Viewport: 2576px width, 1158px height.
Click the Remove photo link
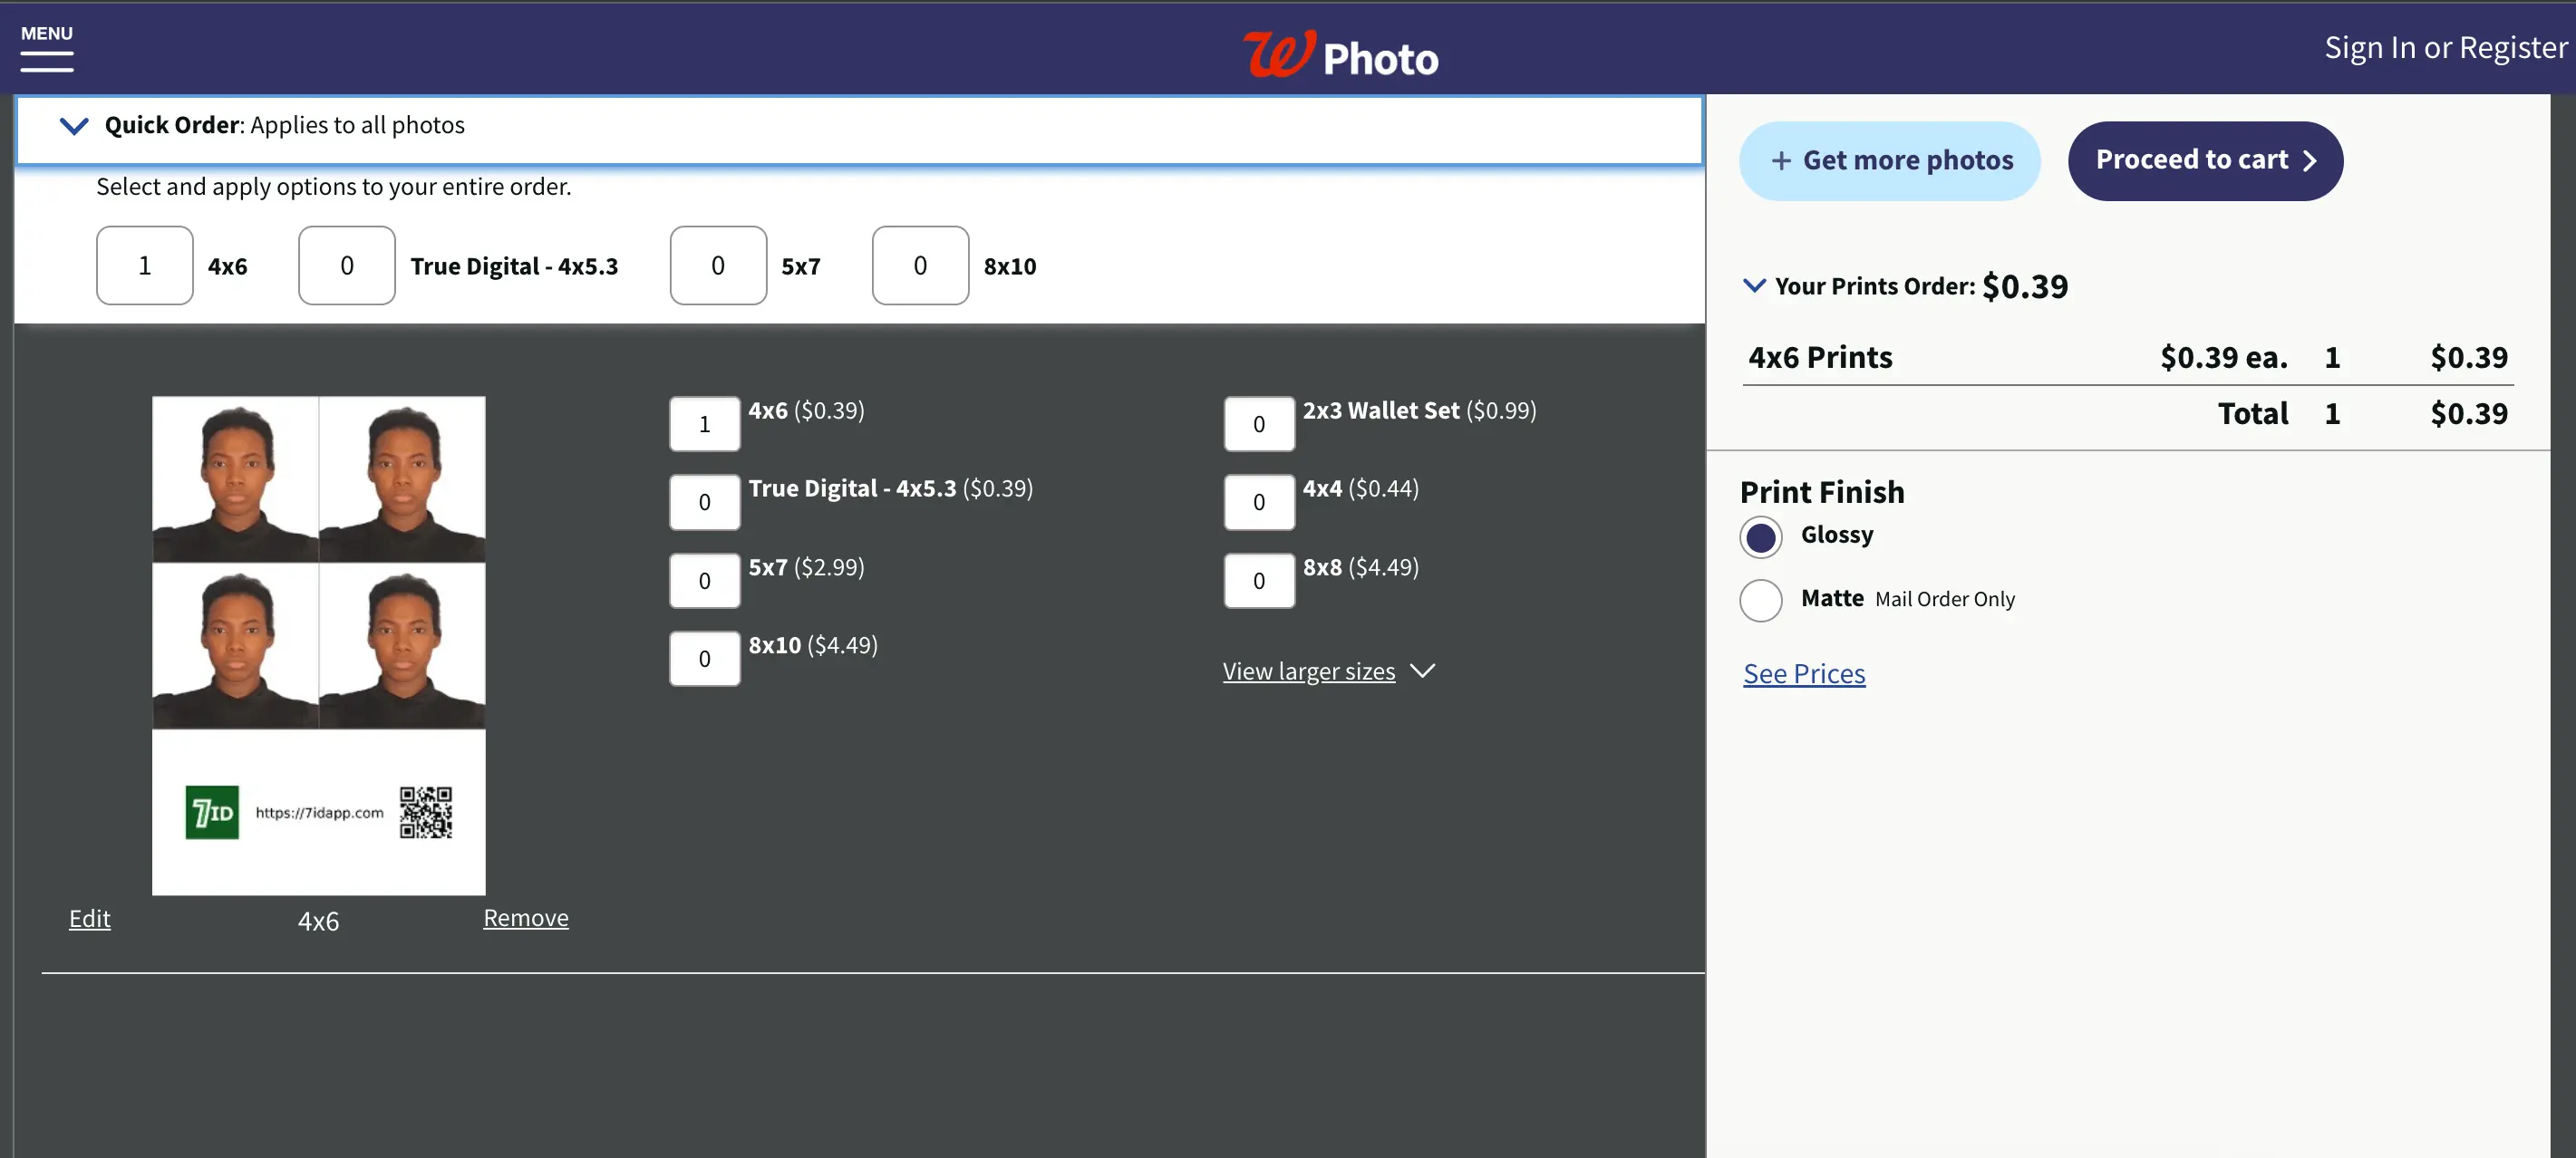(526, 918)
